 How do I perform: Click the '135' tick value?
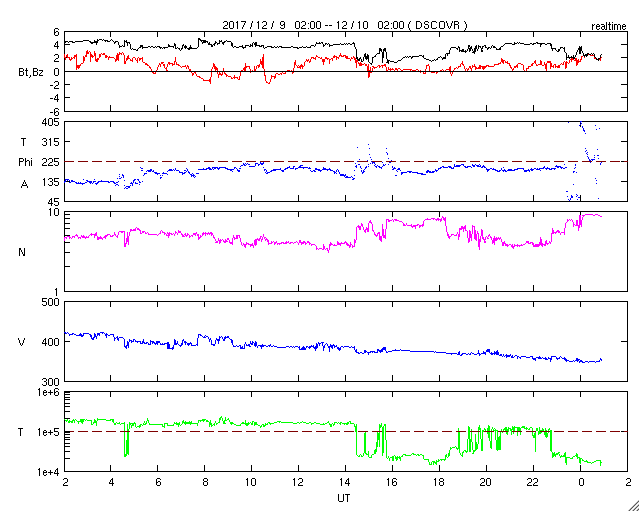tap(51, 182)
